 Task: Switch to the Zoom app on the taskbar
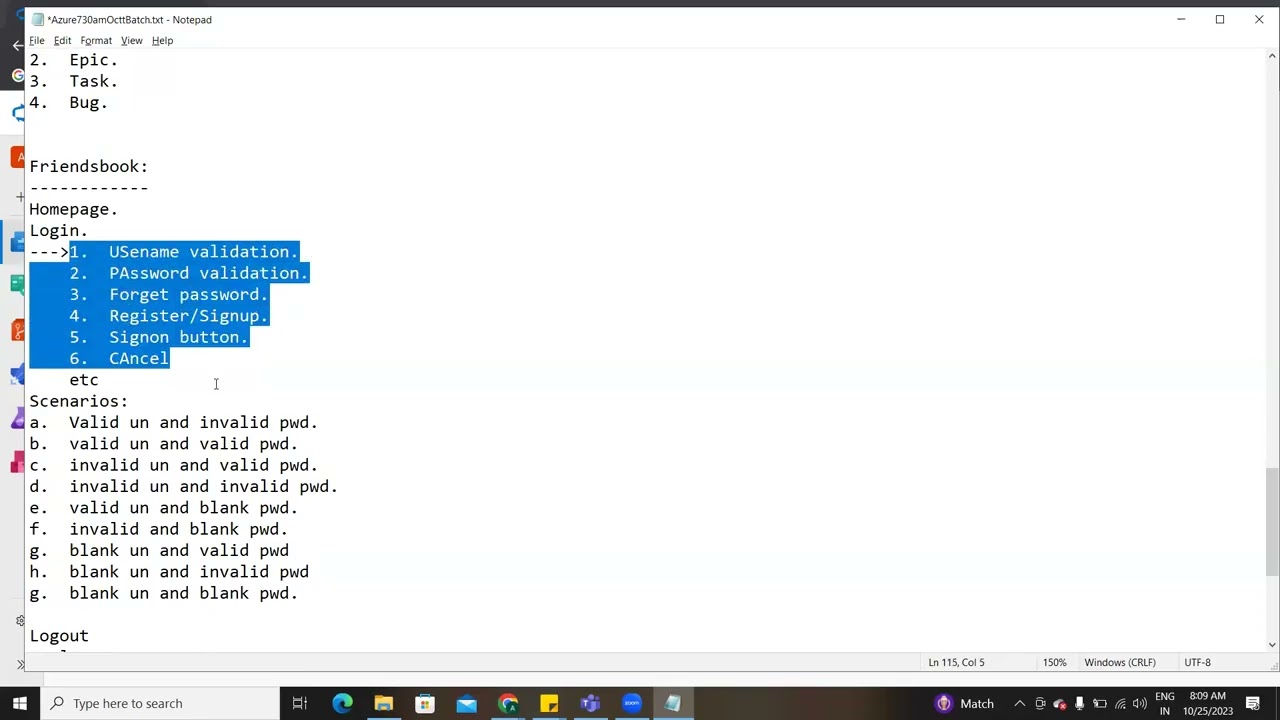(632, 703)
